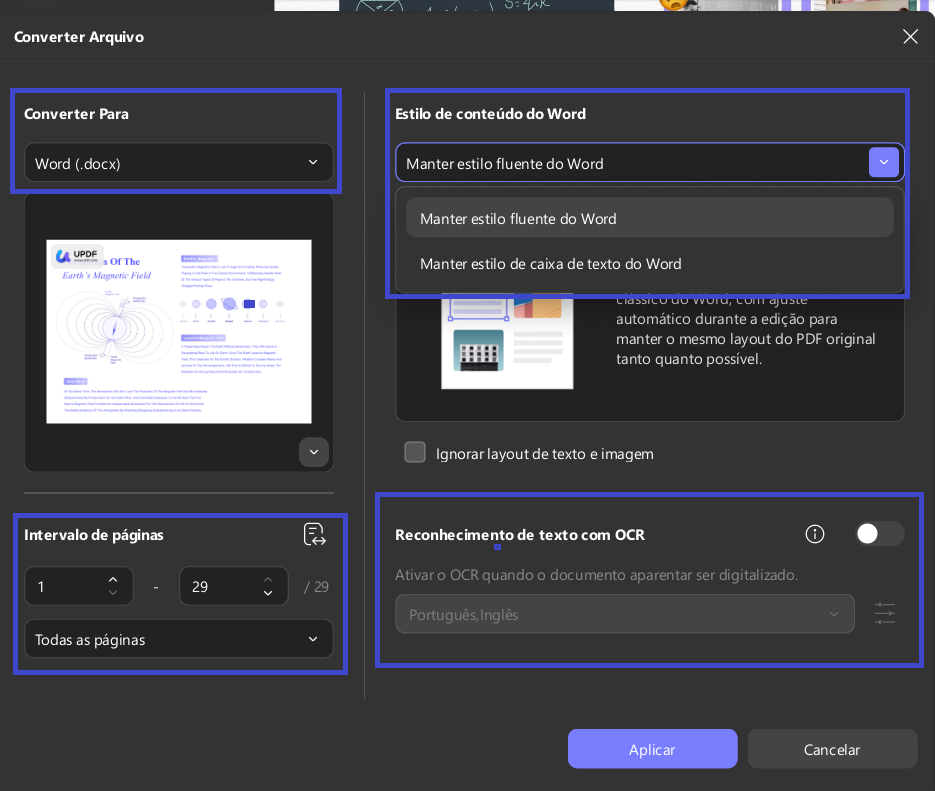Decrease the end page number stepper
935x791 pixels.
268,593
